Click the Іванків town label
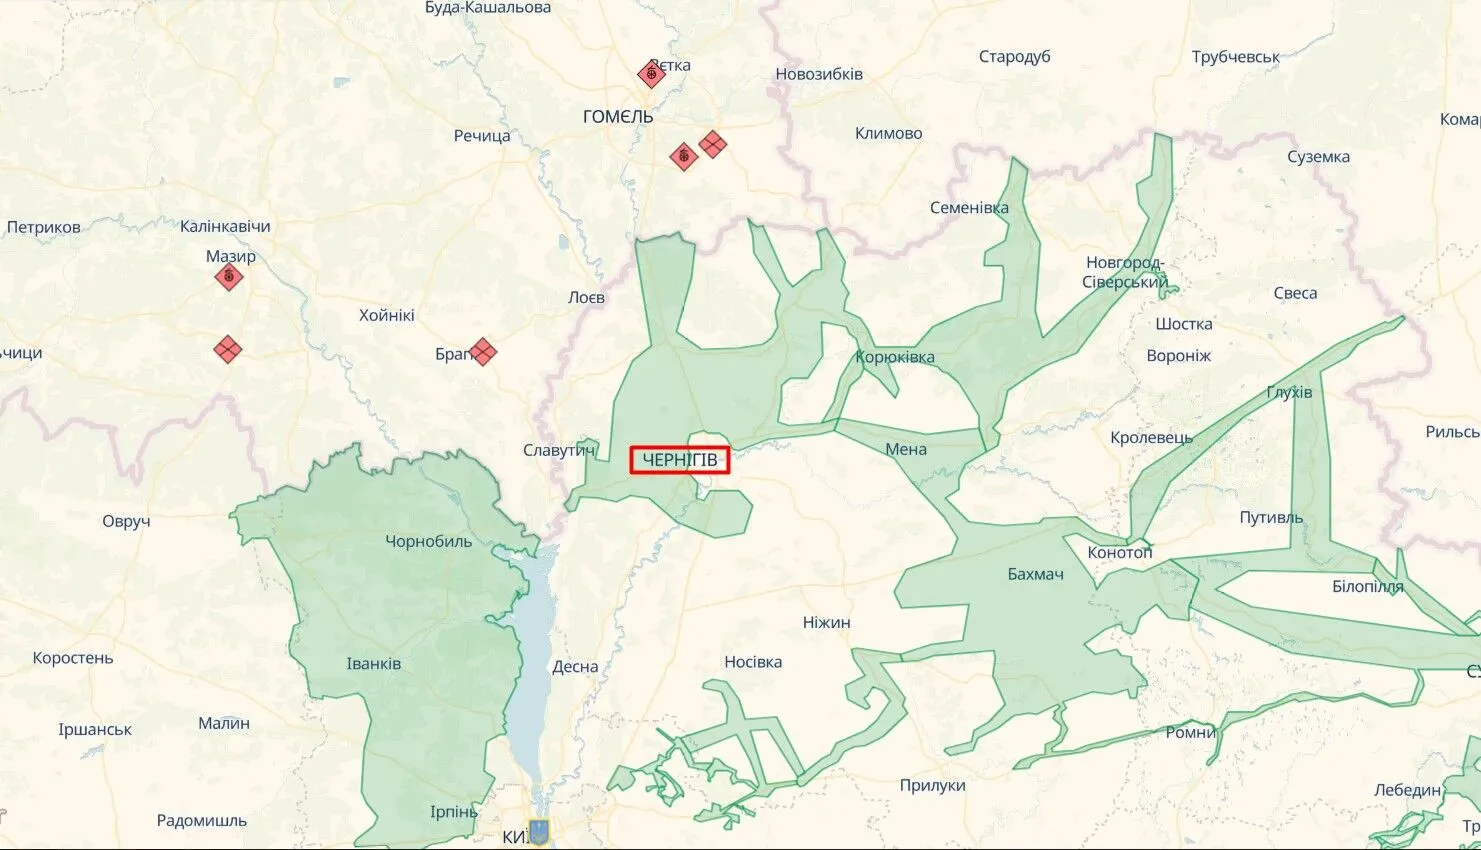 (374, 663)
